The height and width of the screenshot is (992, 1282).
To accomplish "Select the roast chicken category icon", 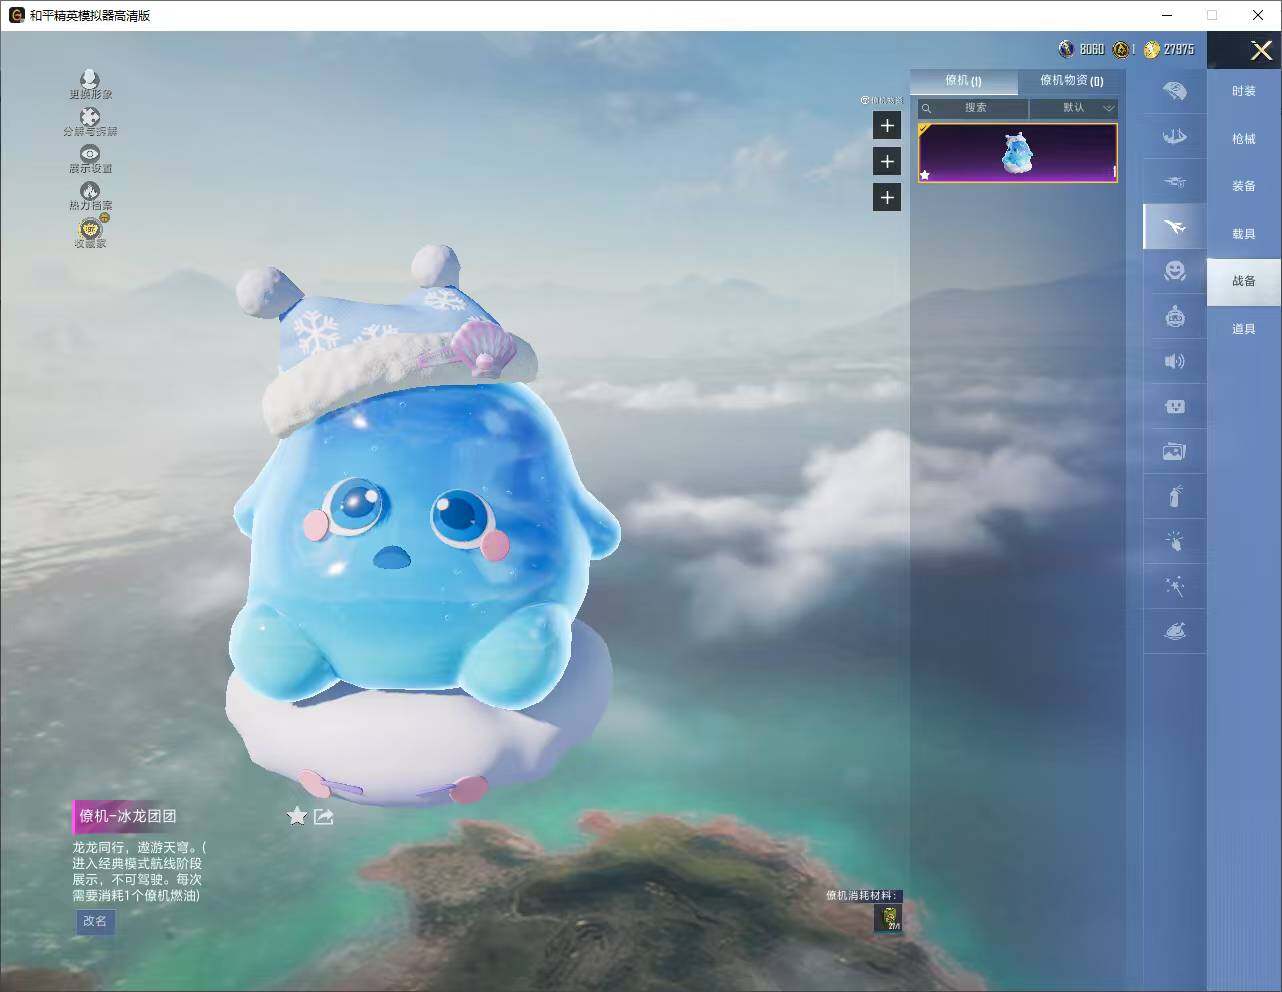I will tap(1175, 631).
